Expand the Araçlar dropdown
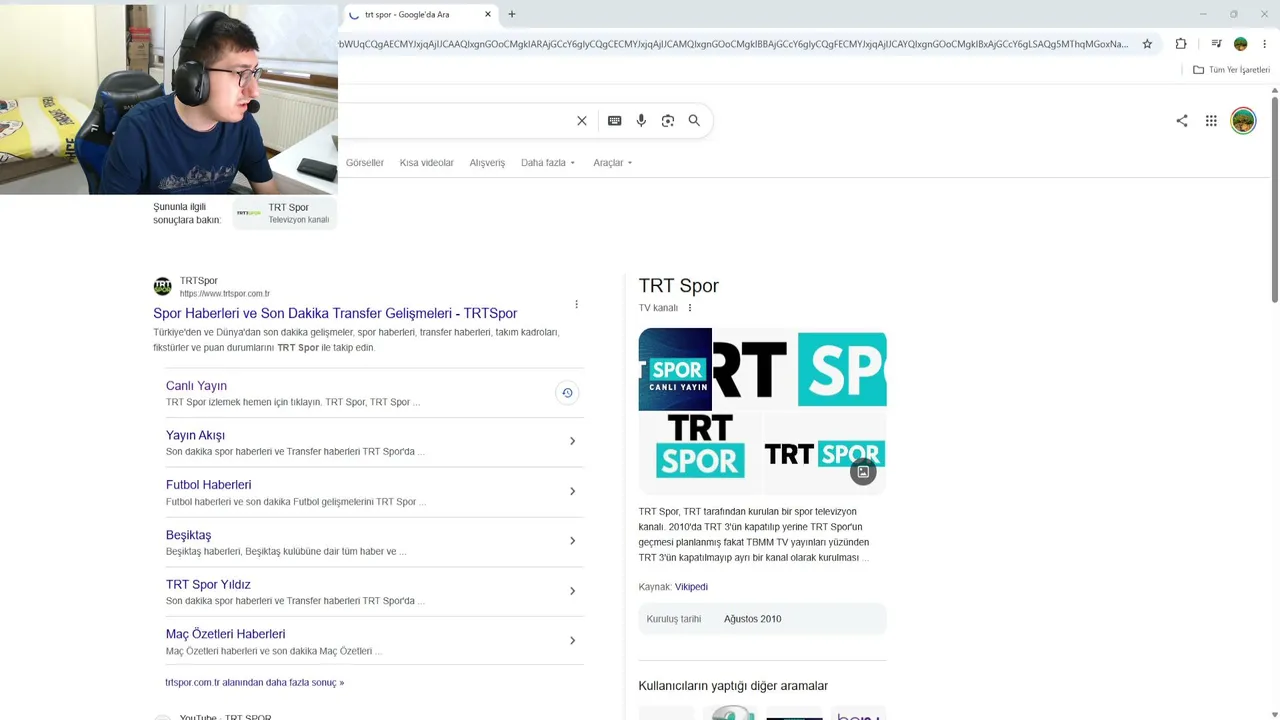Image resolution: width=1280 pixels, height=720 pixels. coord(613,163)
